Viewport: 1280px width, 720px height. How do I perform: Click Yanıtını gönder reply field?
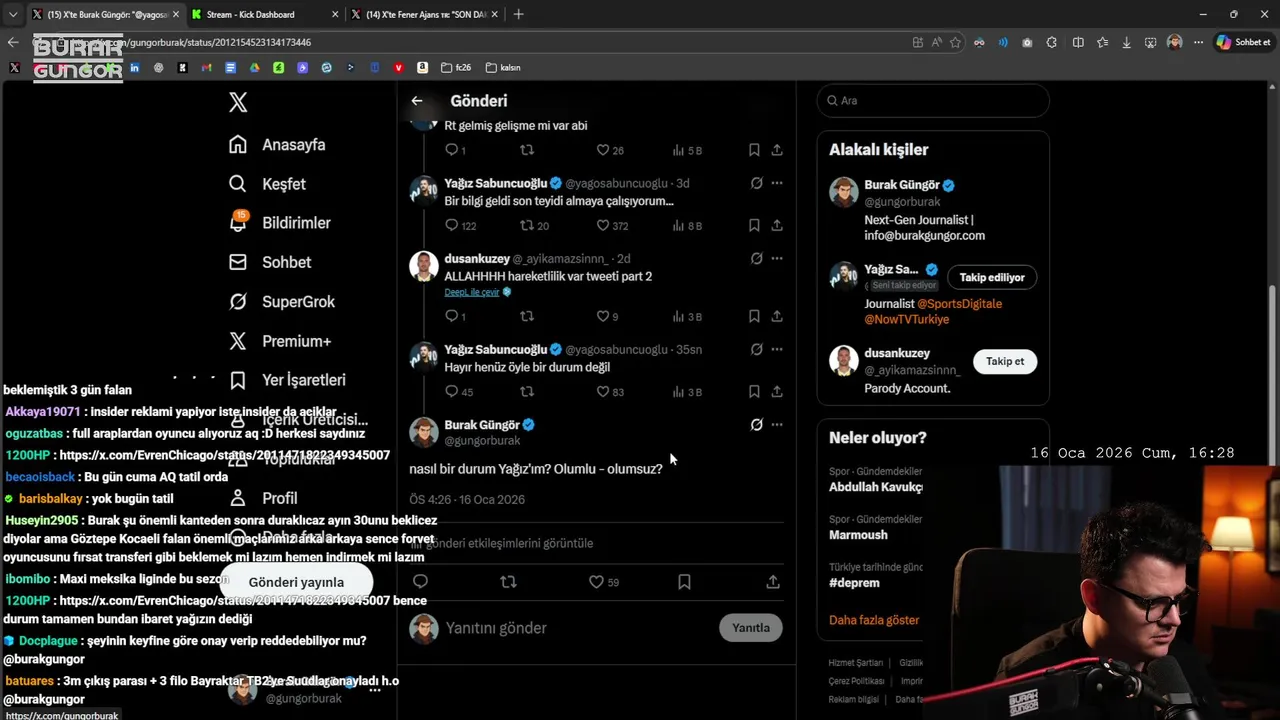point(575,628)
